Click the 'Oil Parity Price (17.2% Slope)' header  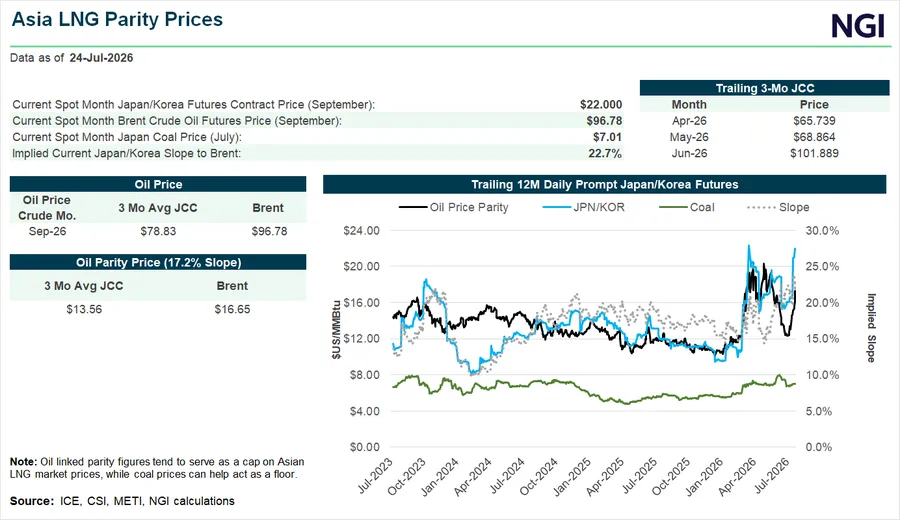click(158, 262)
